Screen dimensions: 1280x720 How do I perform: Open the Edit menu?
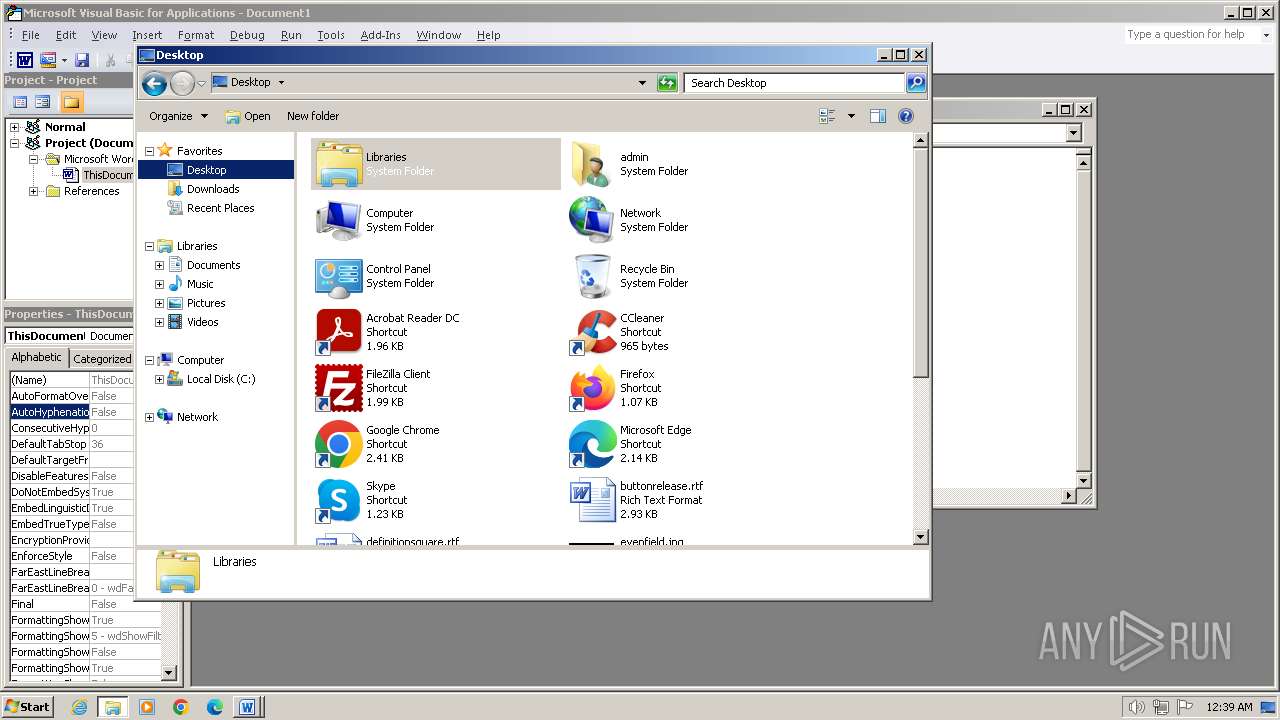(x=66, y=35)
